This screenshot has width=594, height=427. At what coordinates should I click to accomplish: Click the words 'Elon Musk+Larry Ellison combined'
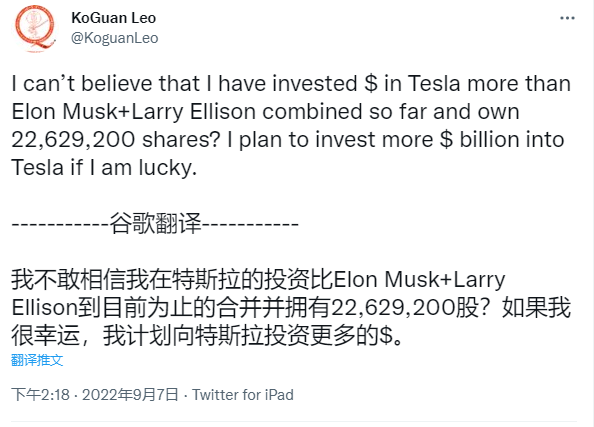[187, 112]
